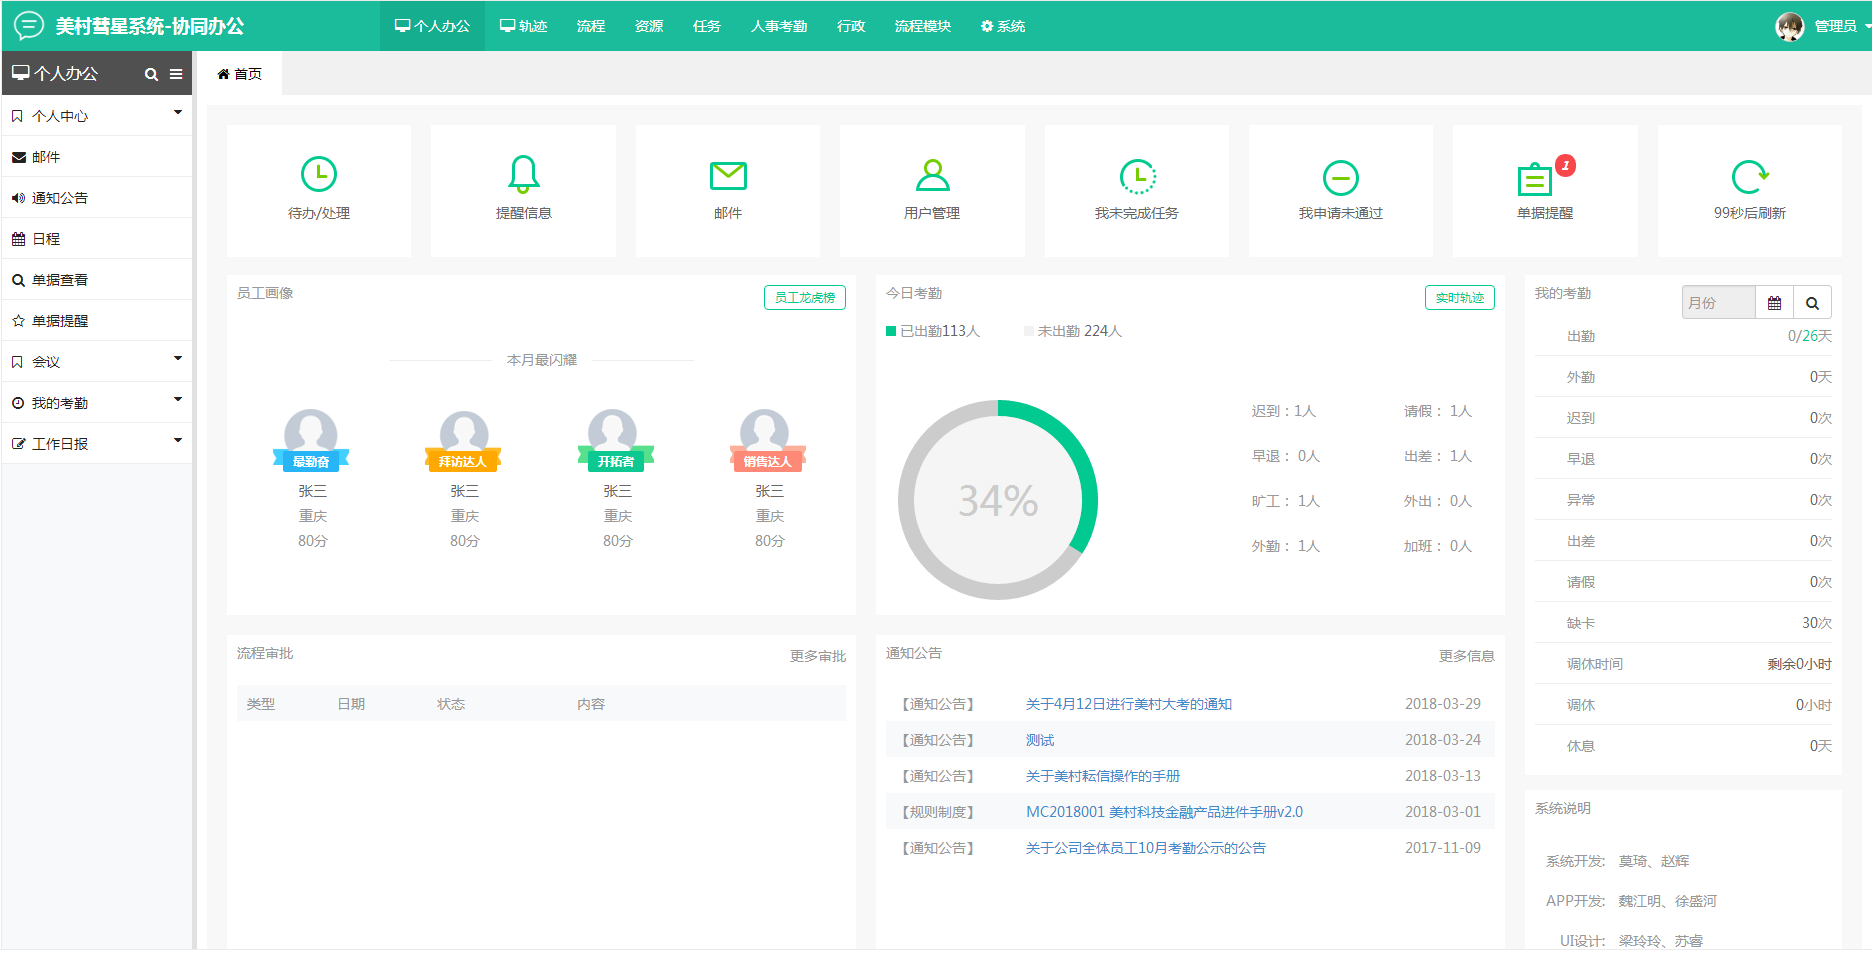
Task: Select the 行政 top menu
Action: tap(851, 26)
